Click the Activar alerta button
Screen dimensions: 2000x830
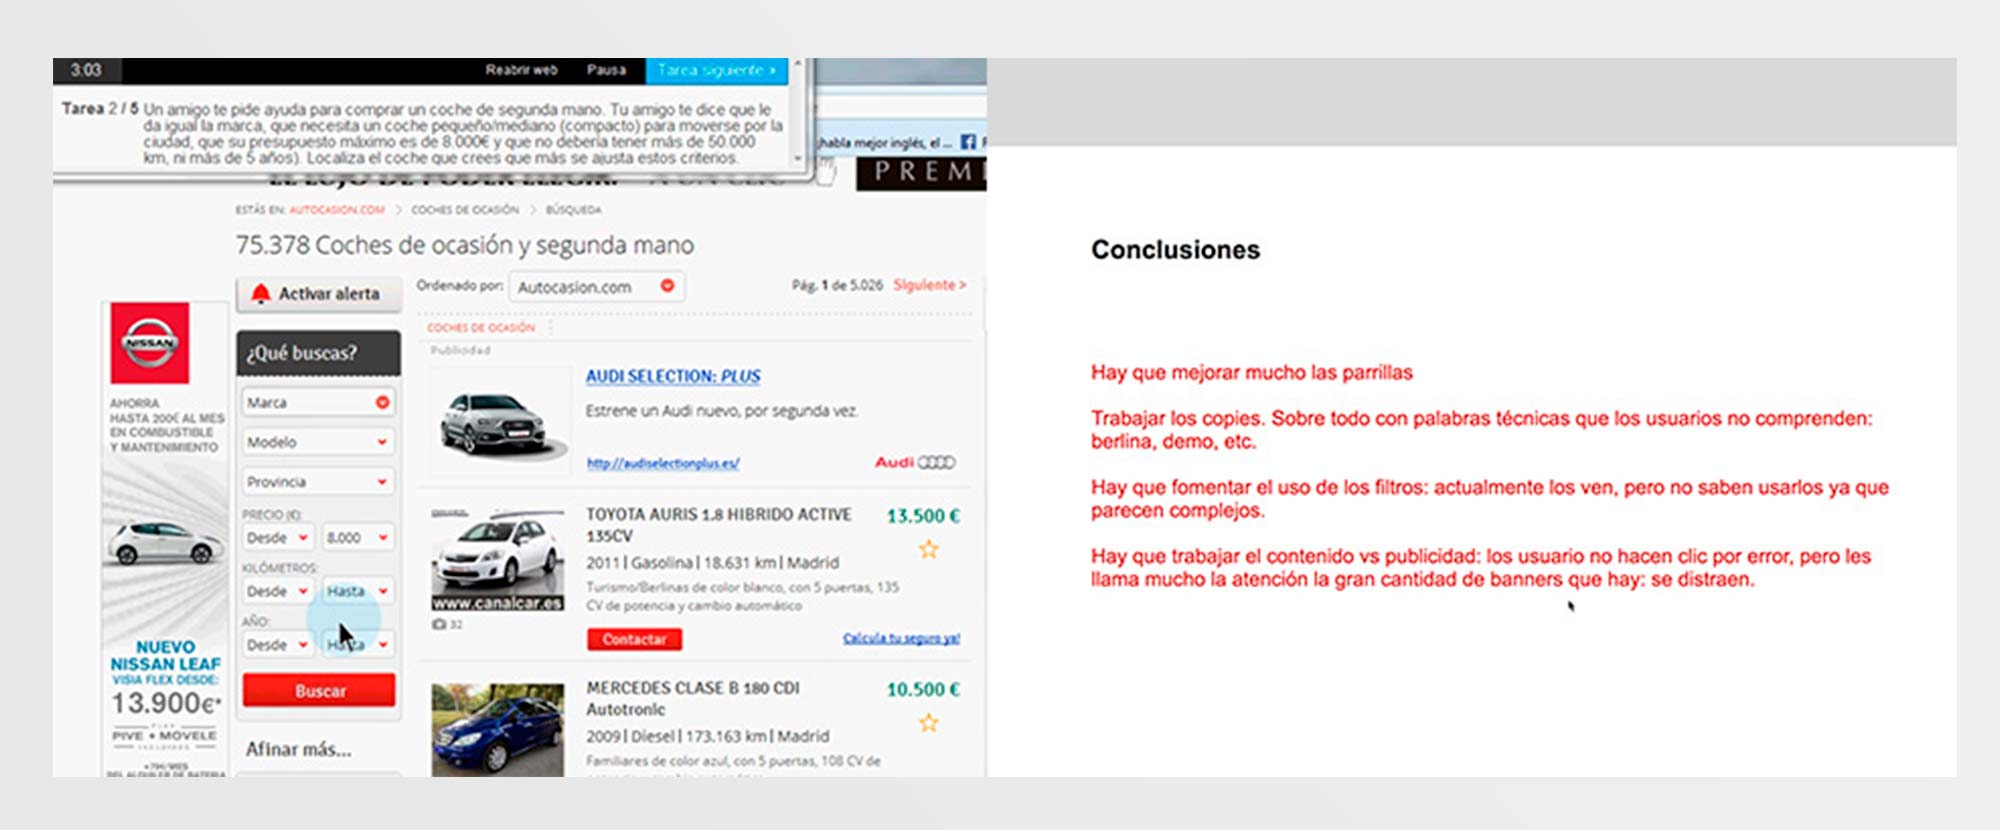(x=319, y=293)
